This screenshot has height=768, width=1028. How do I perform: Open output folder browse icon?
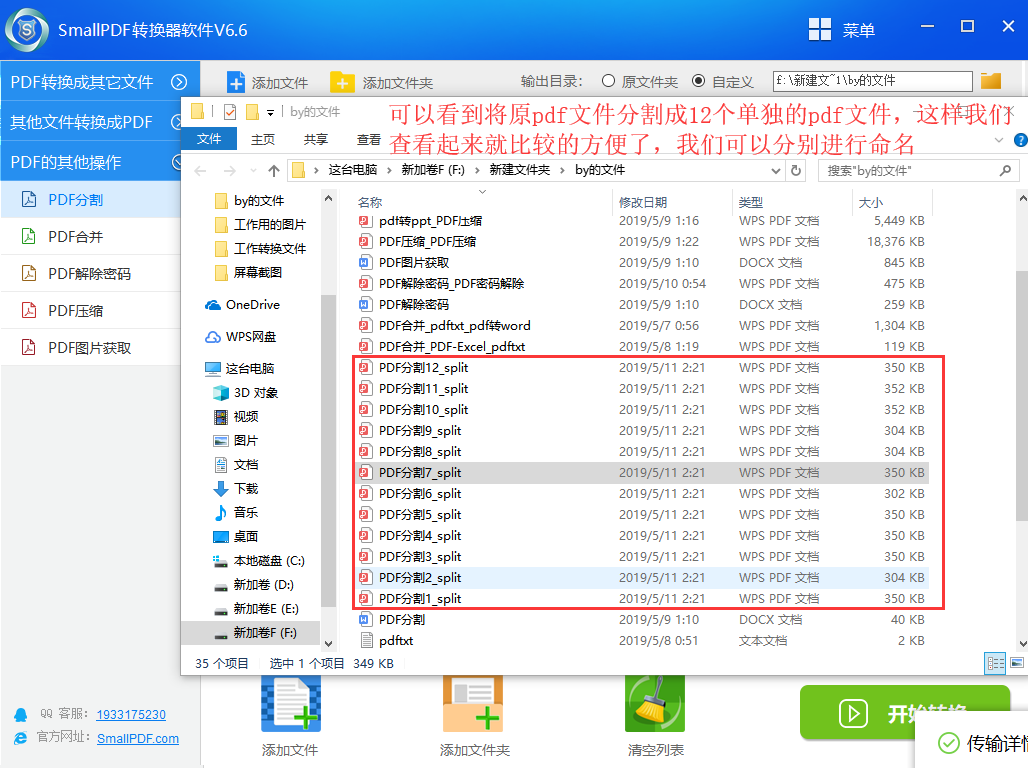pyautogui.click(x=991, y=81)
